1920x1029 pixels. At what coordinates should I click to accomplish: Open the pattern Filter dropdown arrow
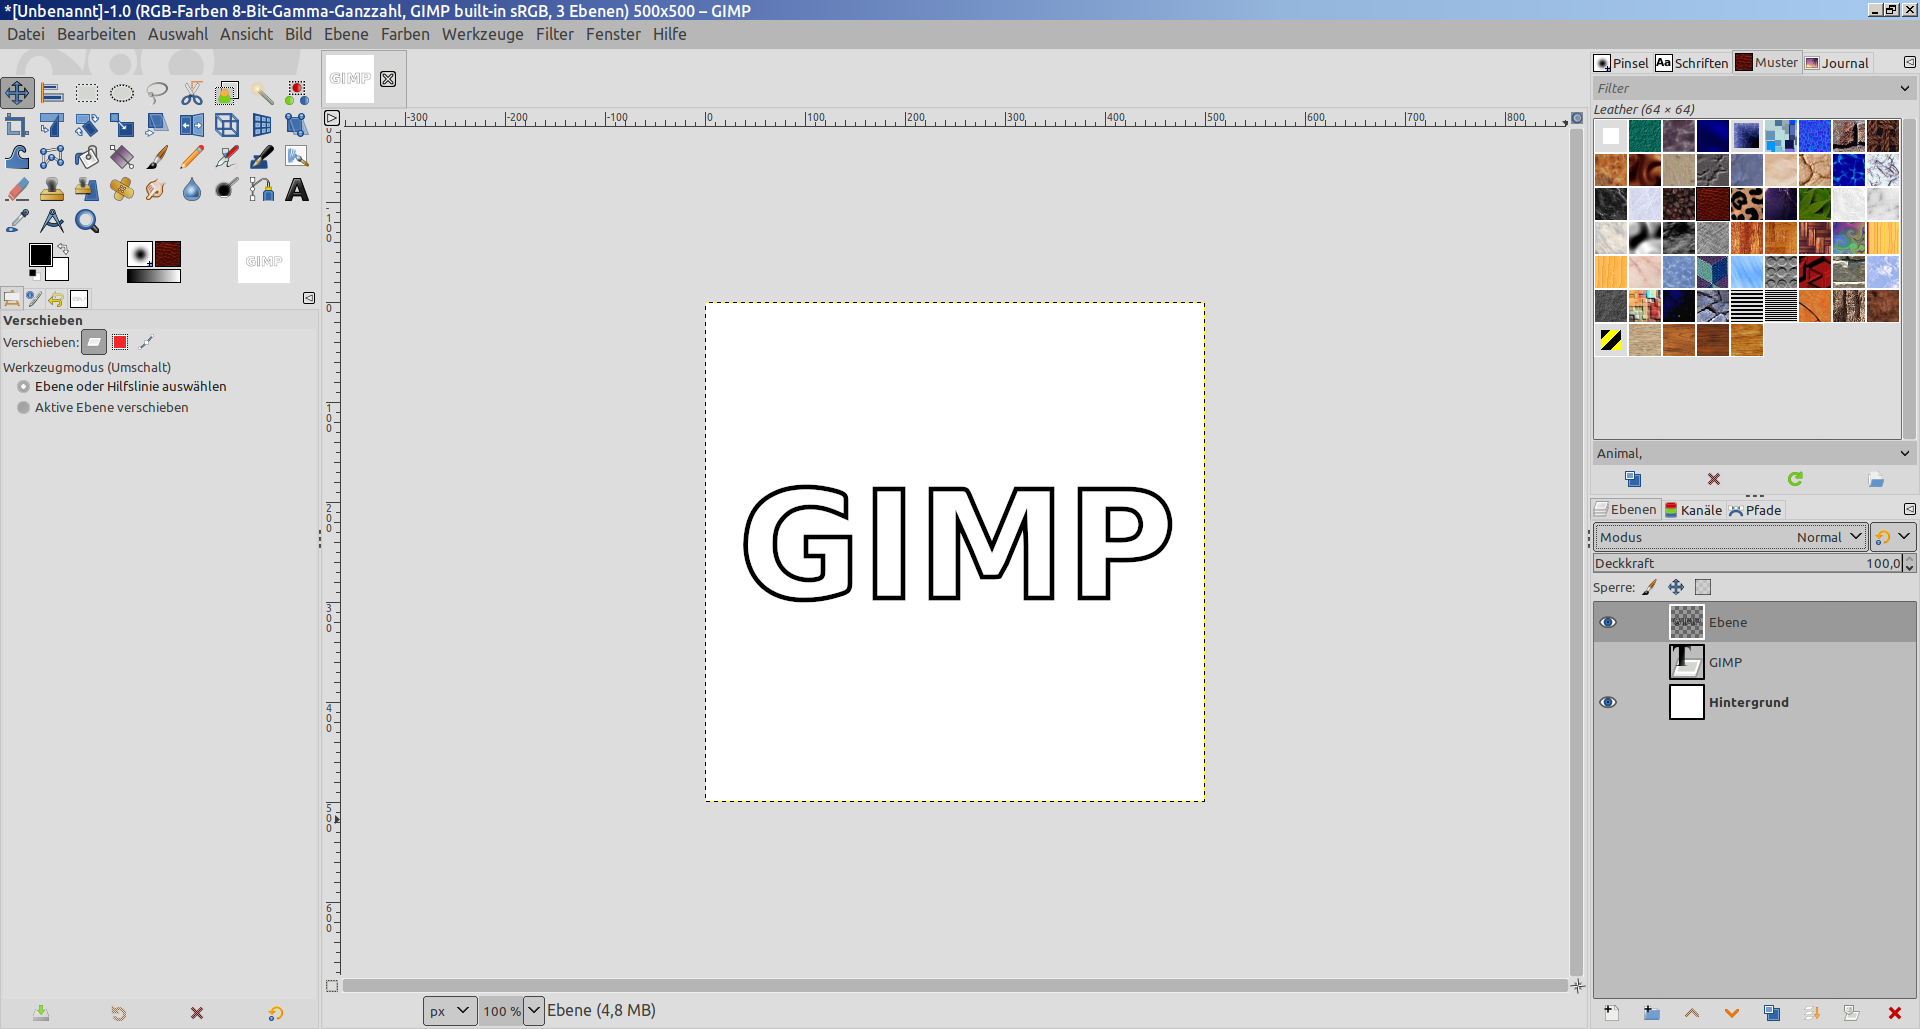pyautogui.click(x=1905, y=88)
